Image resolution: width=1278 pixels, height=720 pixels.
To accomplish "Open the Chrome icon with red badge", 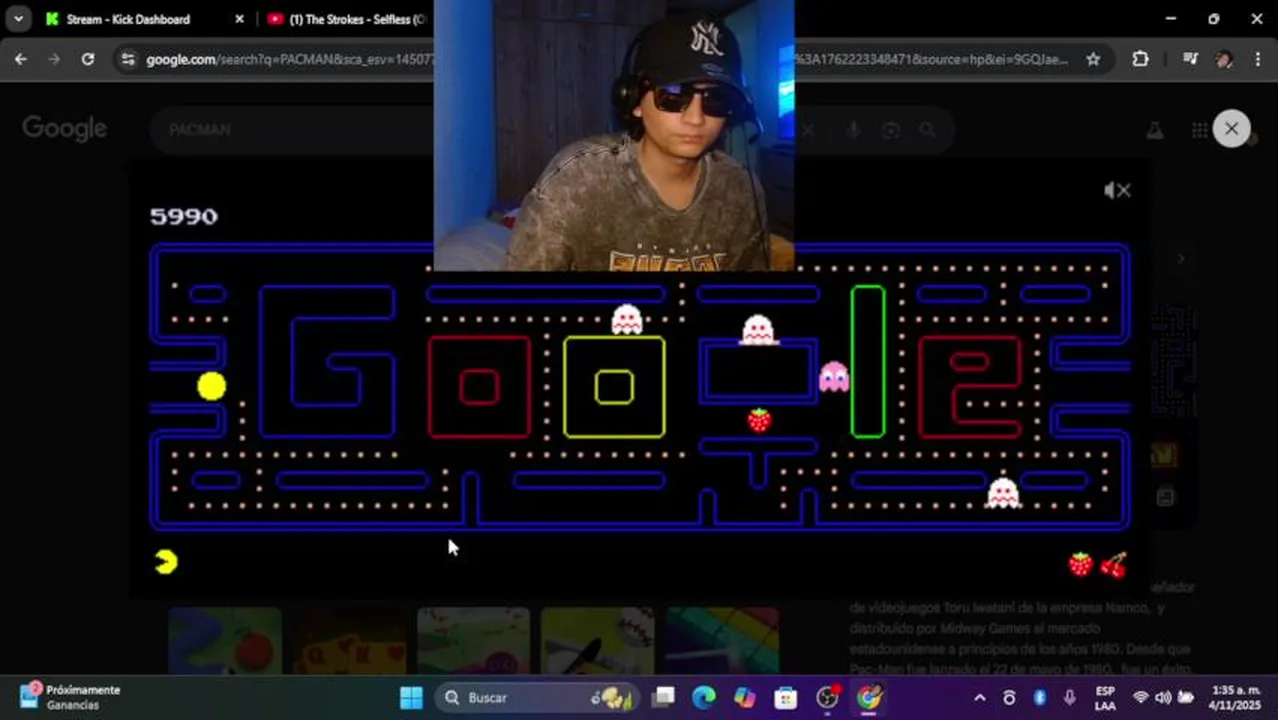I will pos(828,697).
